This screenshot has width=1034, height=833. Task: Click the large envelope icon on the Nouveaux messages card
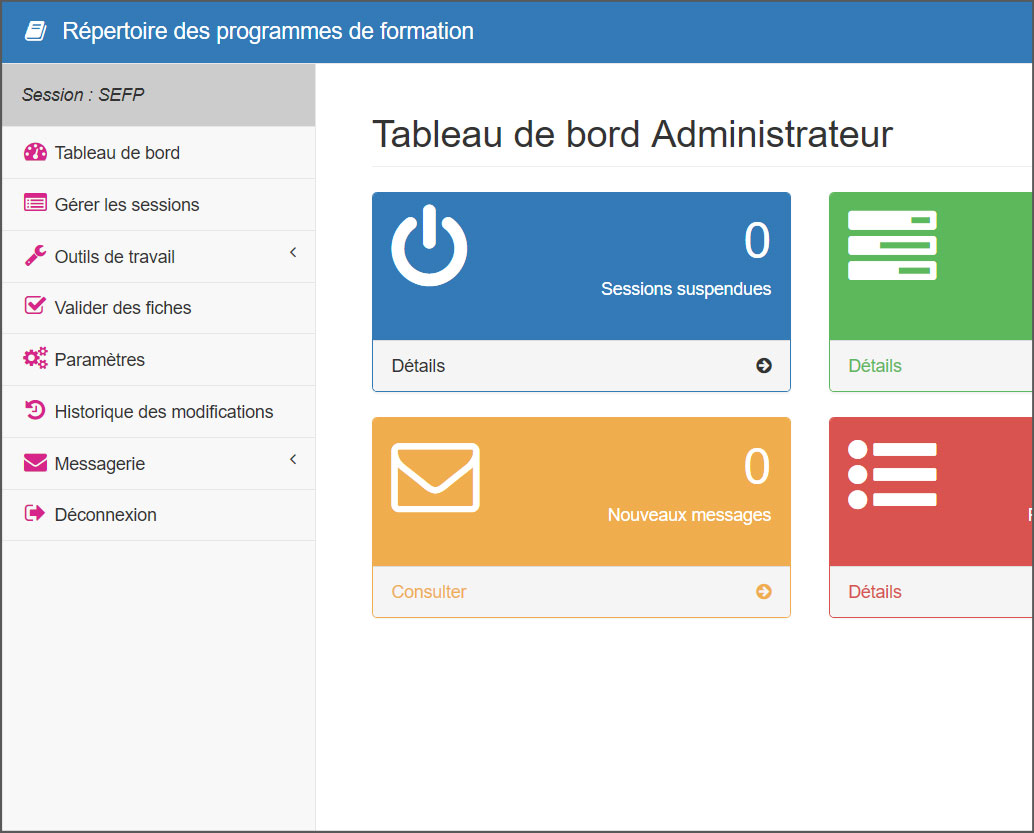pyautogui.click(x=435, y=478)
